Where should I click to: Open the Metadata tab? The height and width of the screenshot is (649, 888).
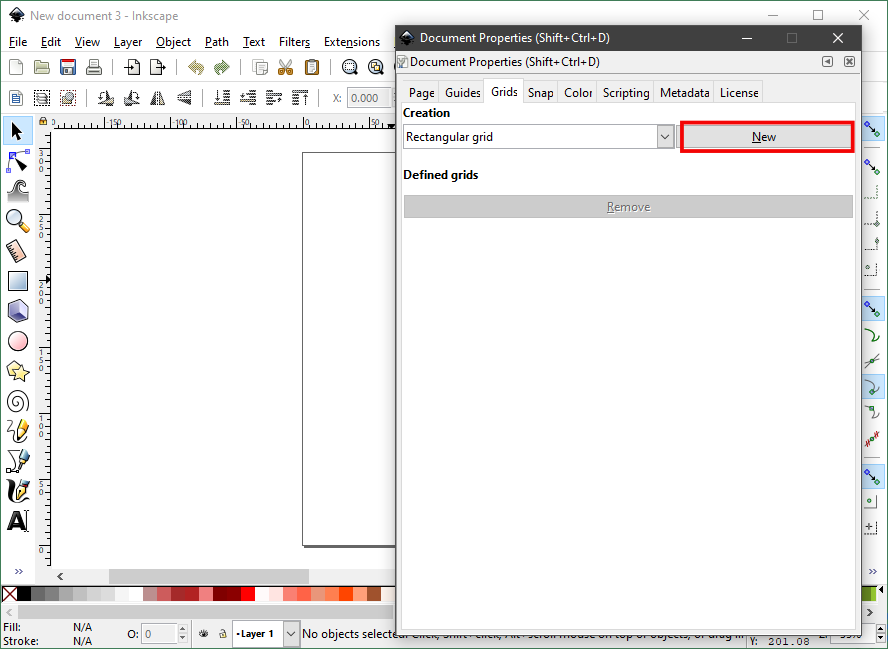(684, 93)
